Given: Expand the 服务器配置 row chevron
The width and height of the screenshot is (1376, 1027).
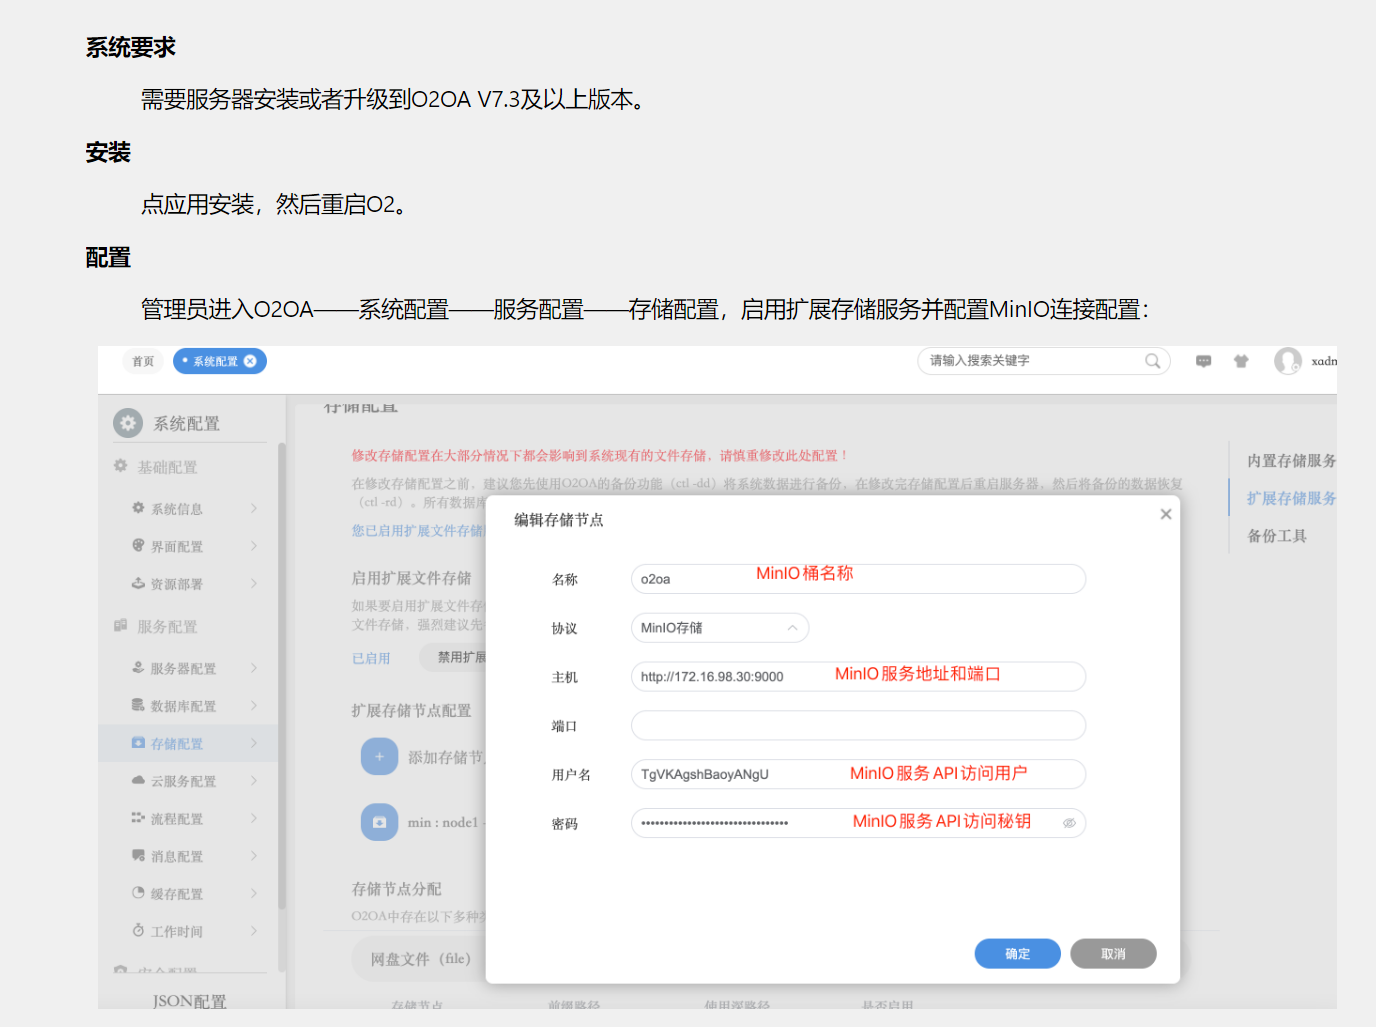Looking at the screenshot, I should 254,668.
